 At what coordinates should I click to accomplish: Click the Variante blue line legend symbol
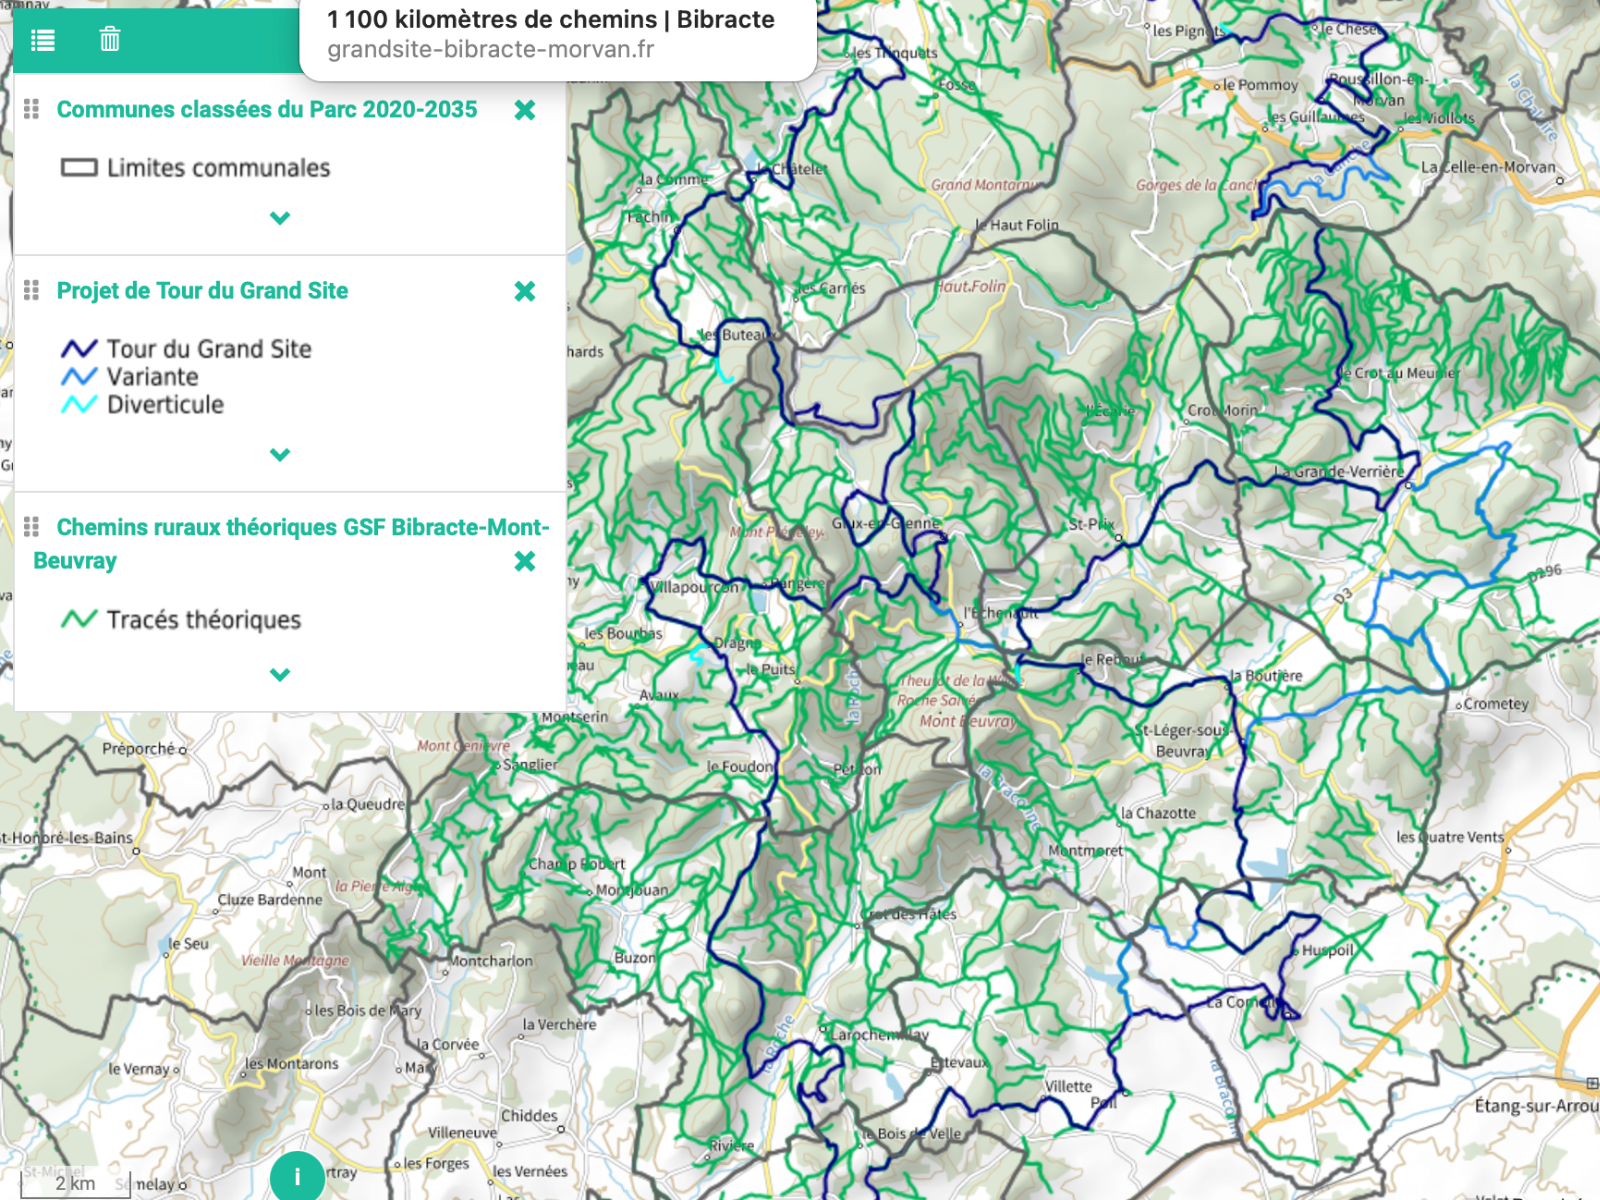pos(79,376)
